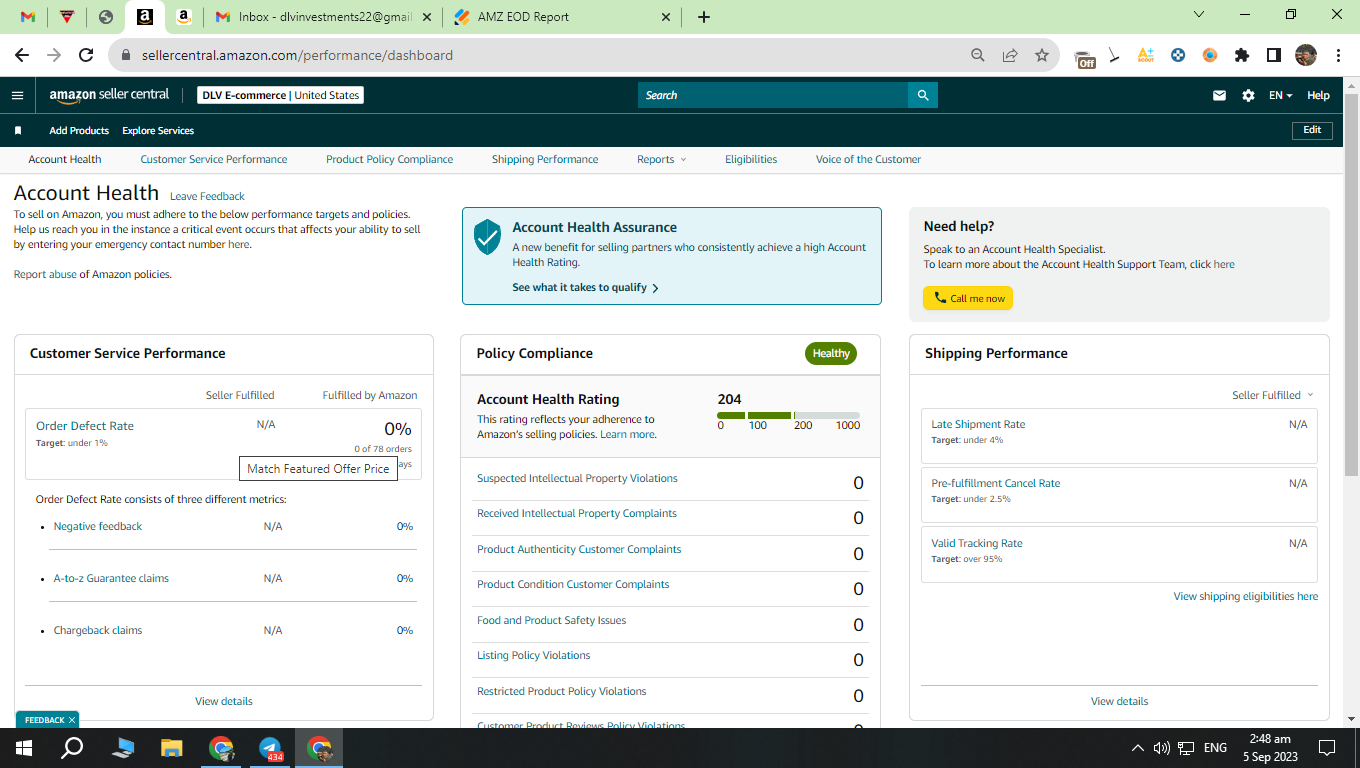
Task: Open a new browser tab
Action: click(704, 17)
